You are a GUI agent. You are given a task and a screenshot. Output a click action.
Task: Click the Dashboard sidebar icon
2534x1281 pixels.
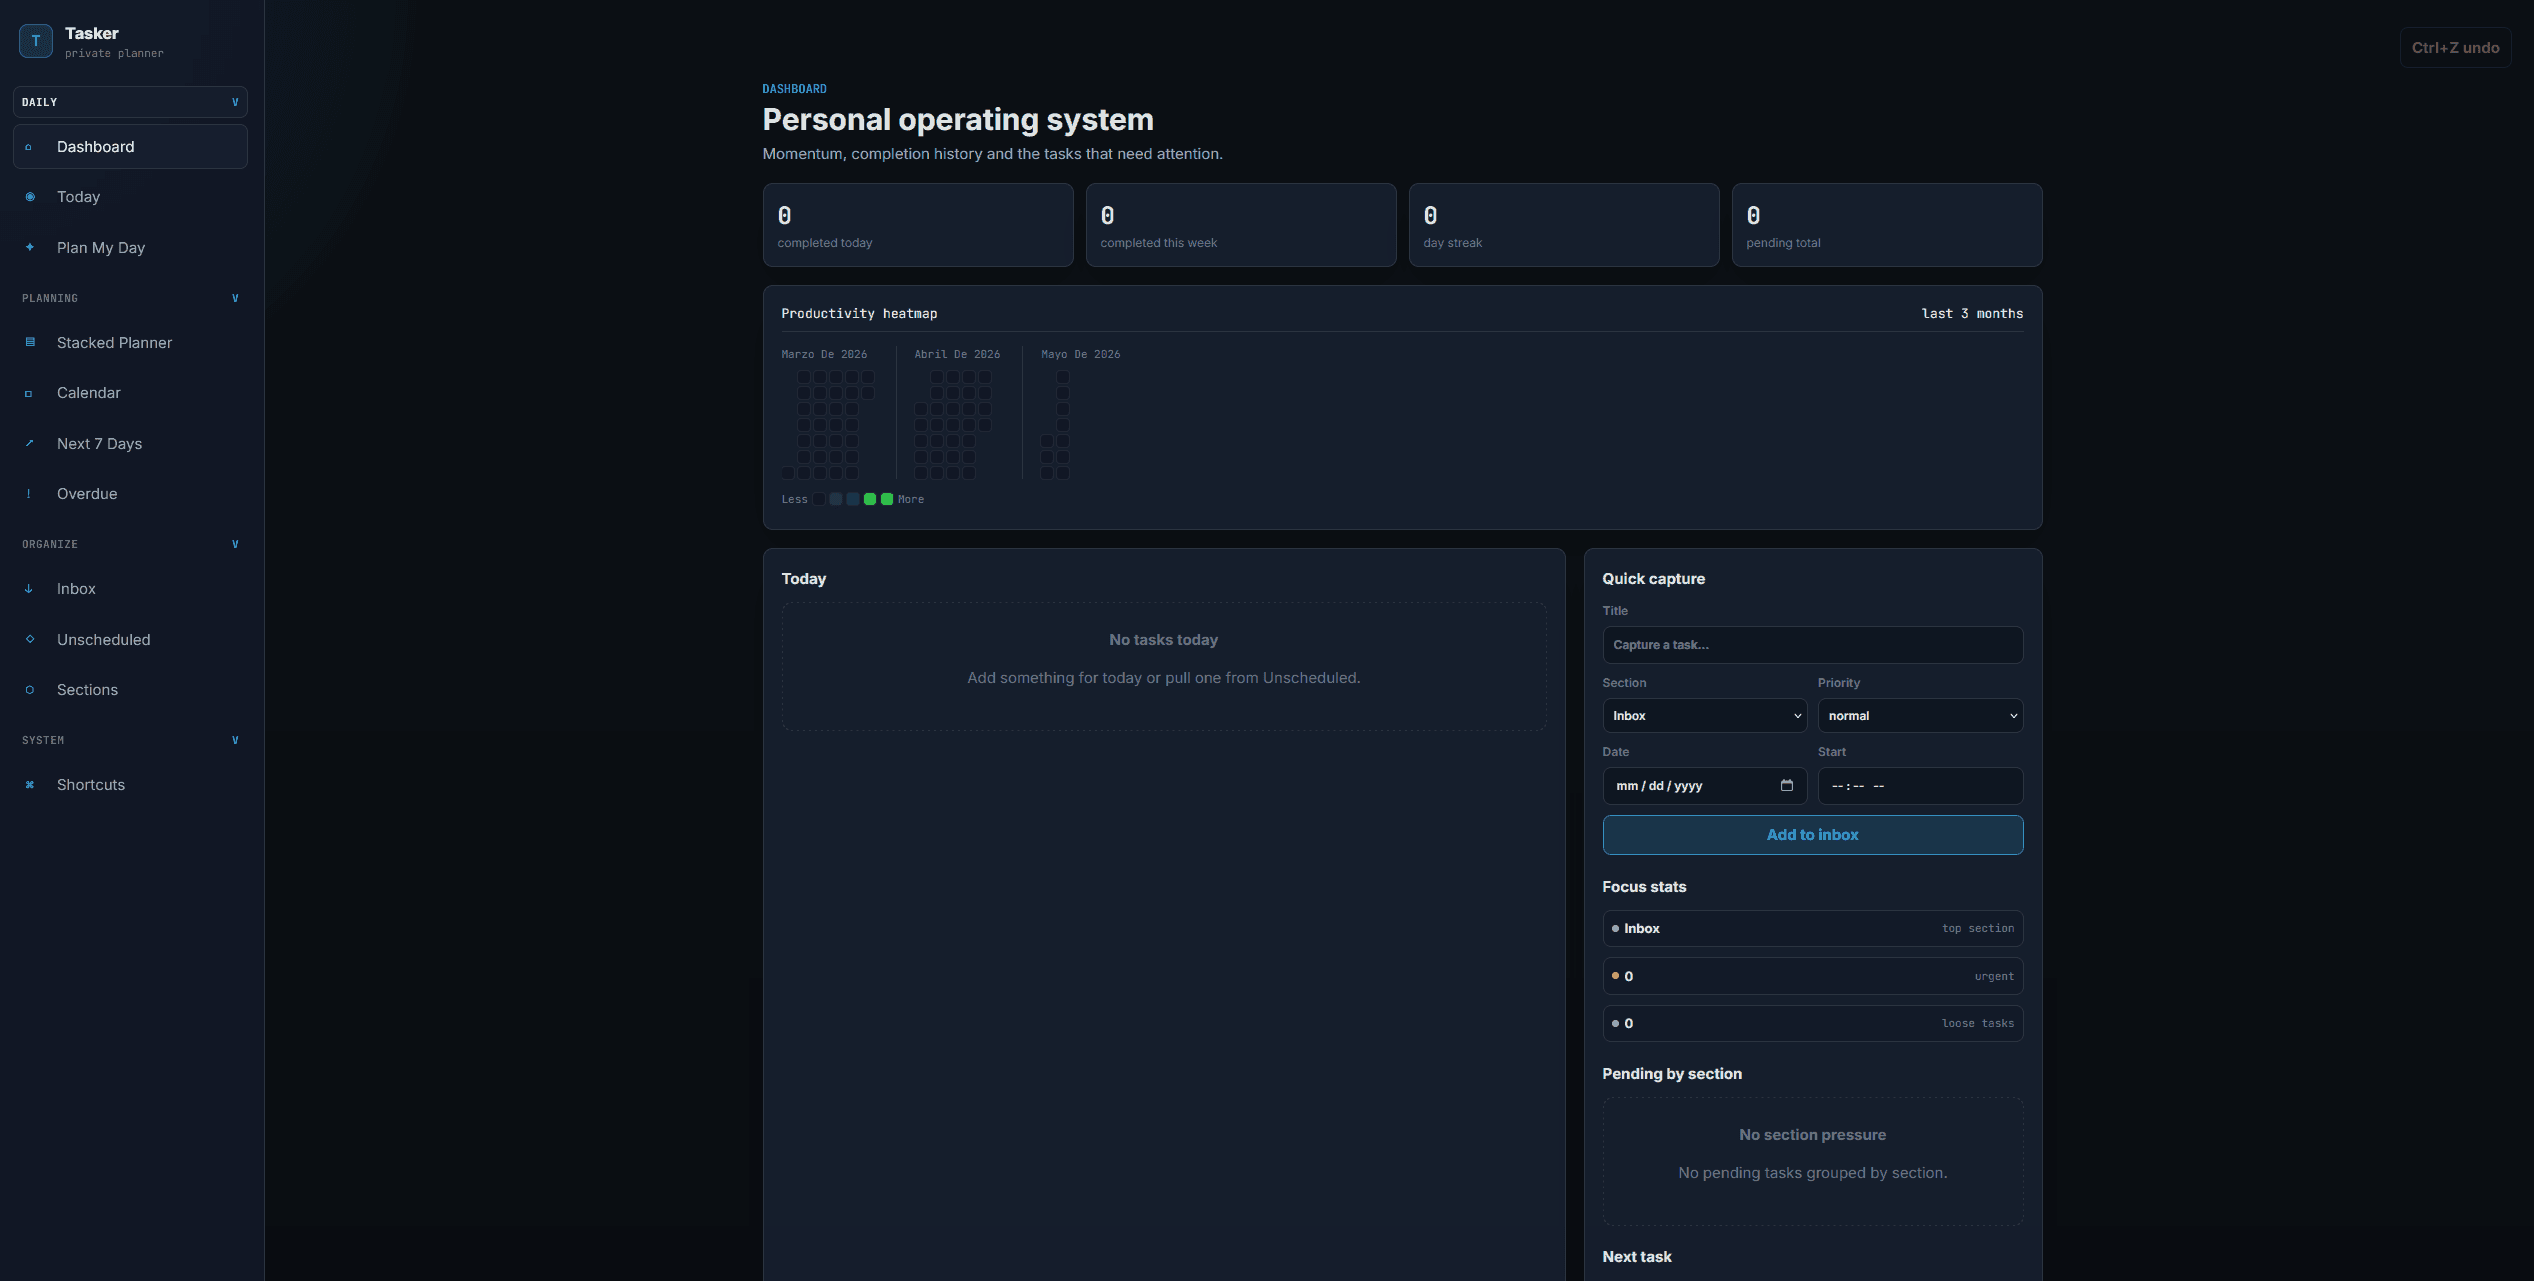click(x=29, y=148)
